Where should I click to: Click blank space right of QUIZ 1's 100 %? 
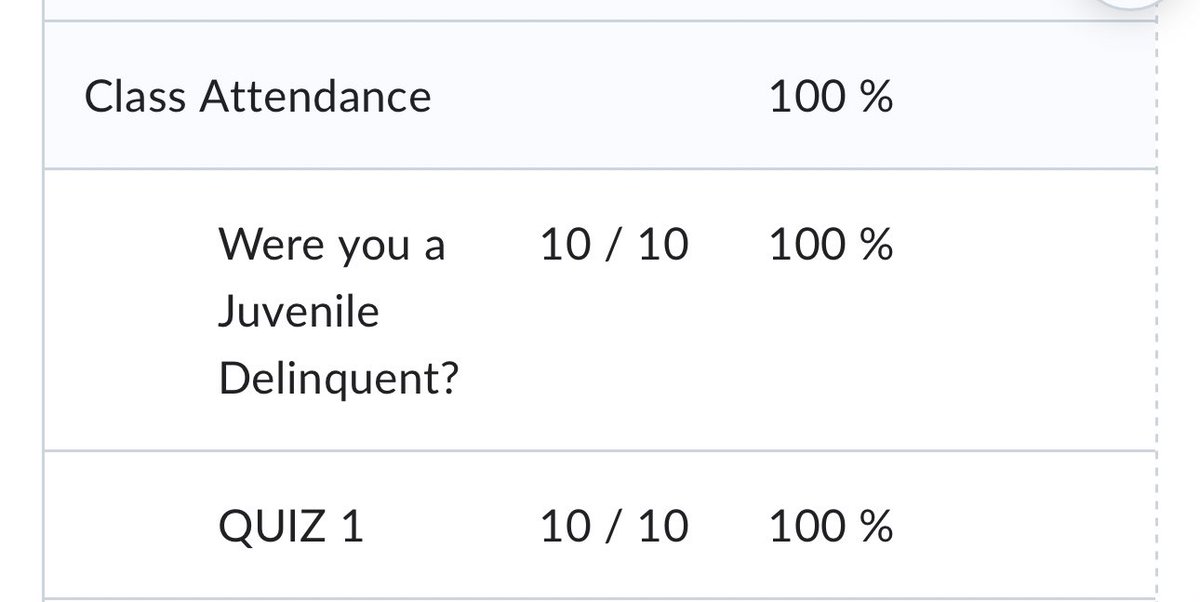tap(1020, 527)
